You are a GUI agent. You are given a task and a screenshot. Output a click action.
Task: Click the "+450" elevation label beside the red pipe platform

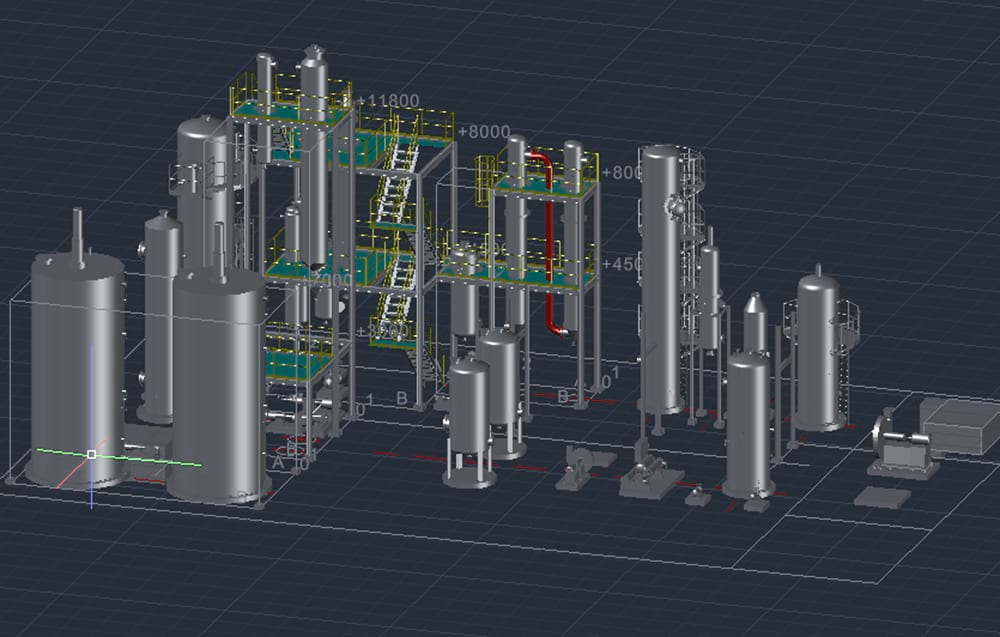[x=622, y=263]
